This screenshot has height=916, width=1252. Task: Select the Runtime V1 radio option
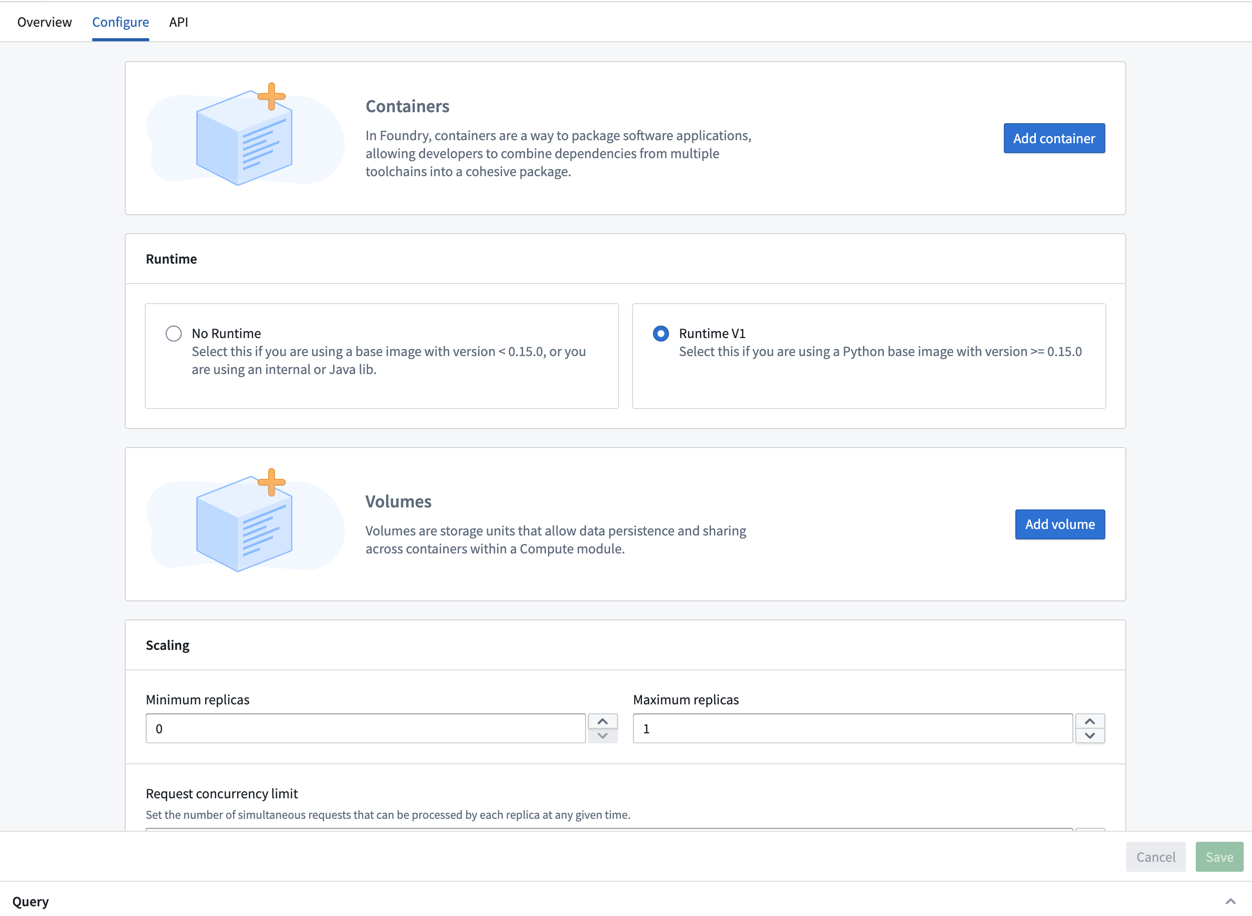coord(661,333)
